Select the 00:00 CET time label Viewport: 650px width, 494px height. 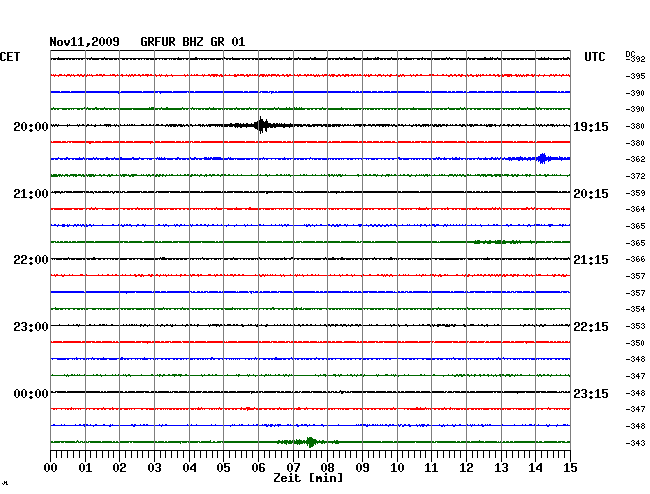31,393
